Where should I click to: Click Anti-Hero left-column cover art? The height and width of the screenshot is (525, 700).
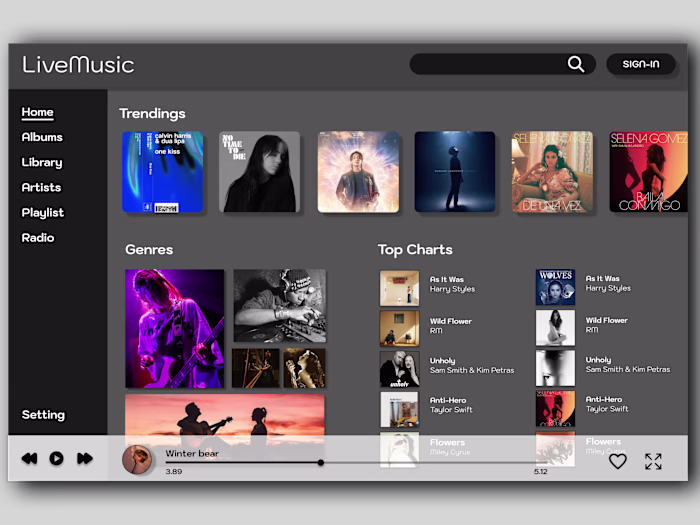[x=400, y=409]
